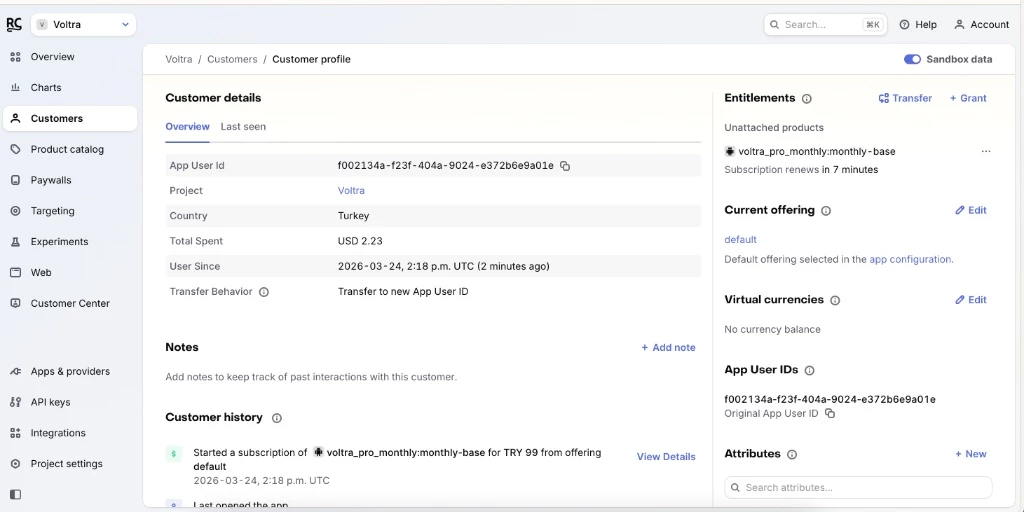Collapse the sidebar using the bottom icon
1024x512 pixels.
click(15, 494)
